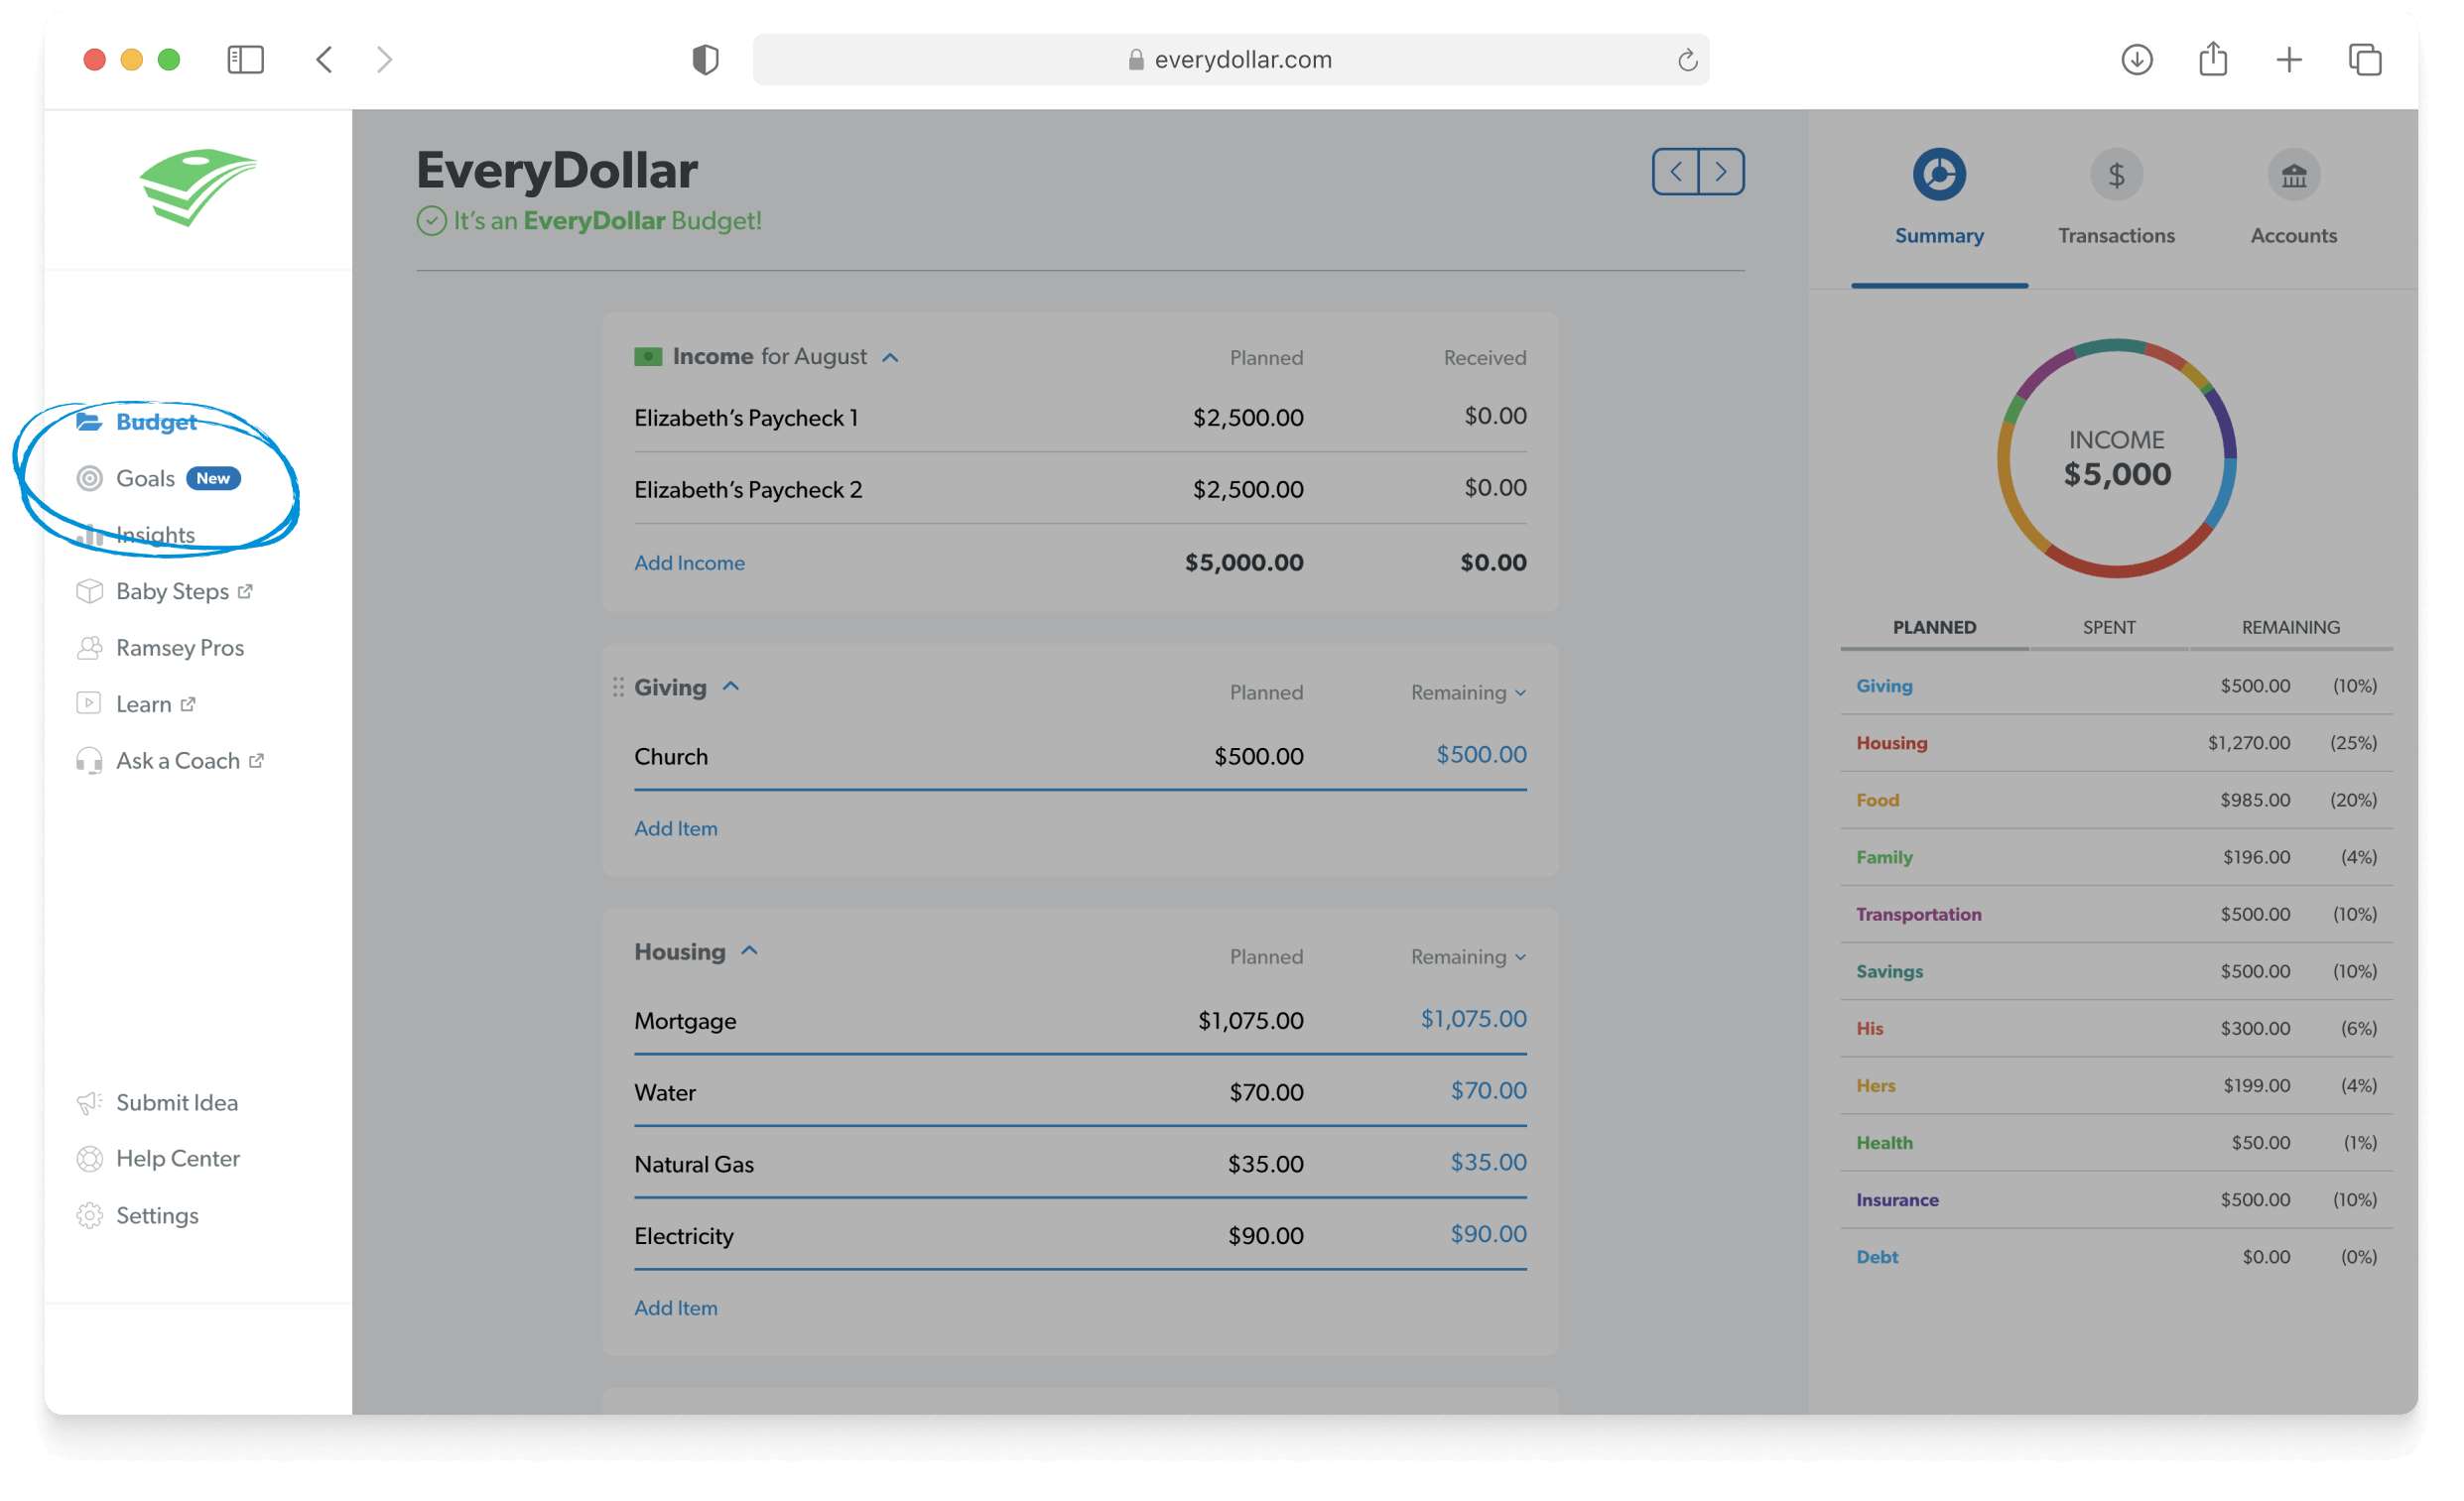Collapse the Housing section chevron
The height and width of the screenshot is (1501, 2464).
tap(749, 951)
